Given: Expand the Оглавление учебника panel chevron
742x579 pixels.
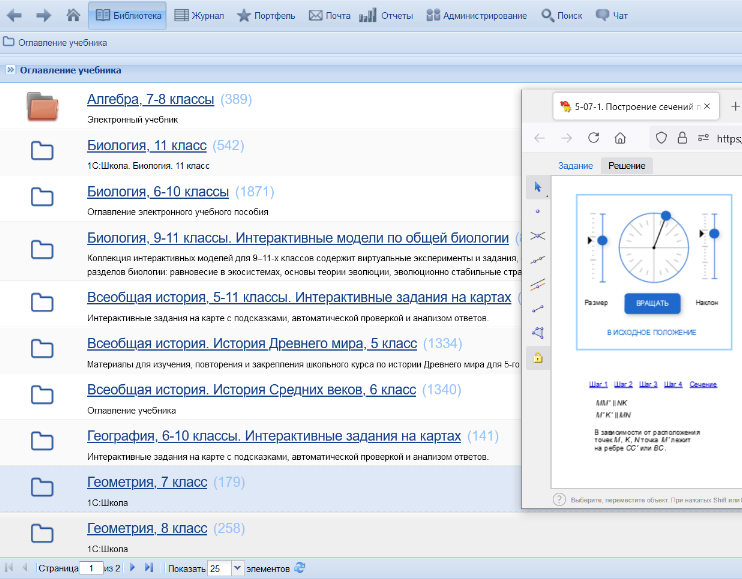Looking at the screenshot, I should click(10, 70).
